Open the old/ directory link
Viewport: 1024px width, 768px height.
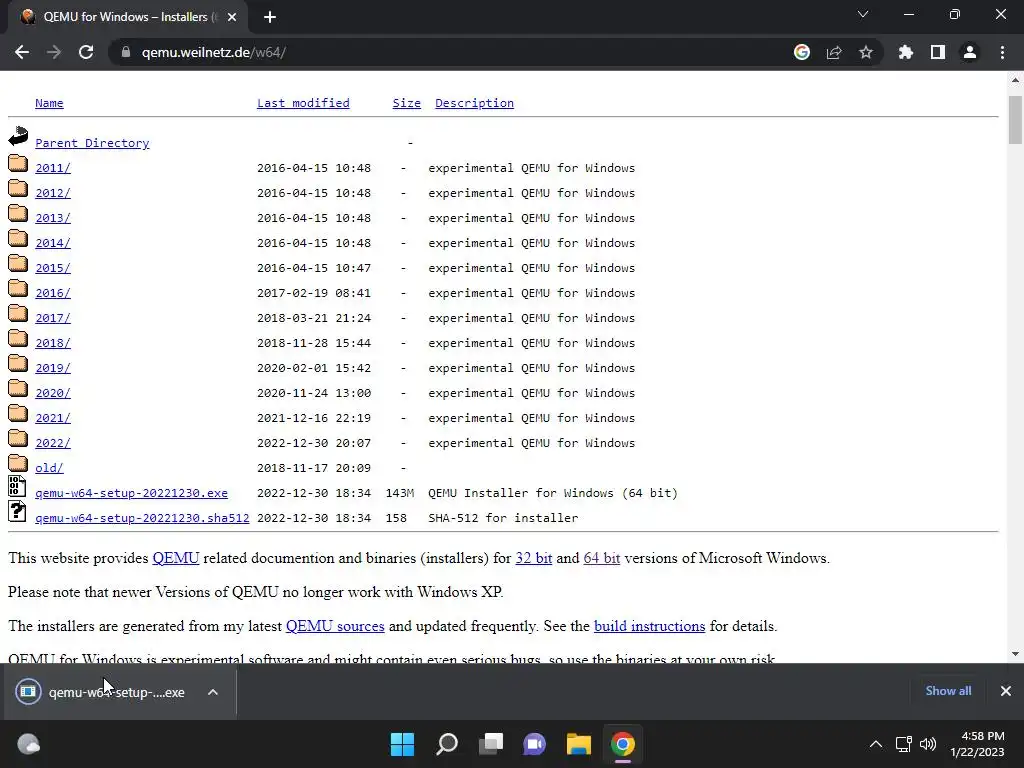49,468
